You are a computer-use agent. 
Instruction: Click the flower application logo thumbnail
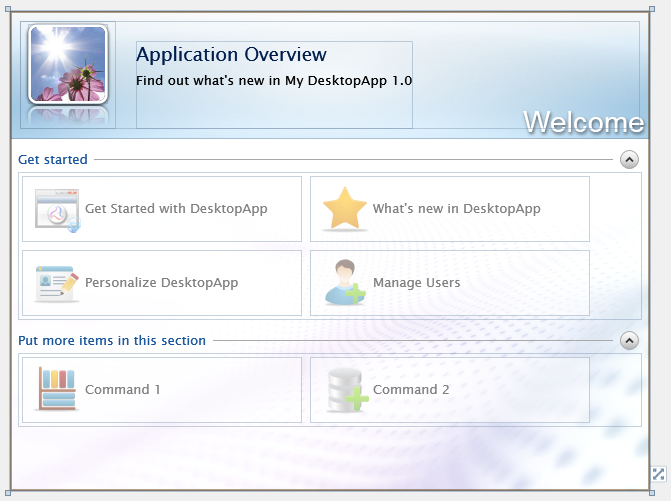(68, 64)
